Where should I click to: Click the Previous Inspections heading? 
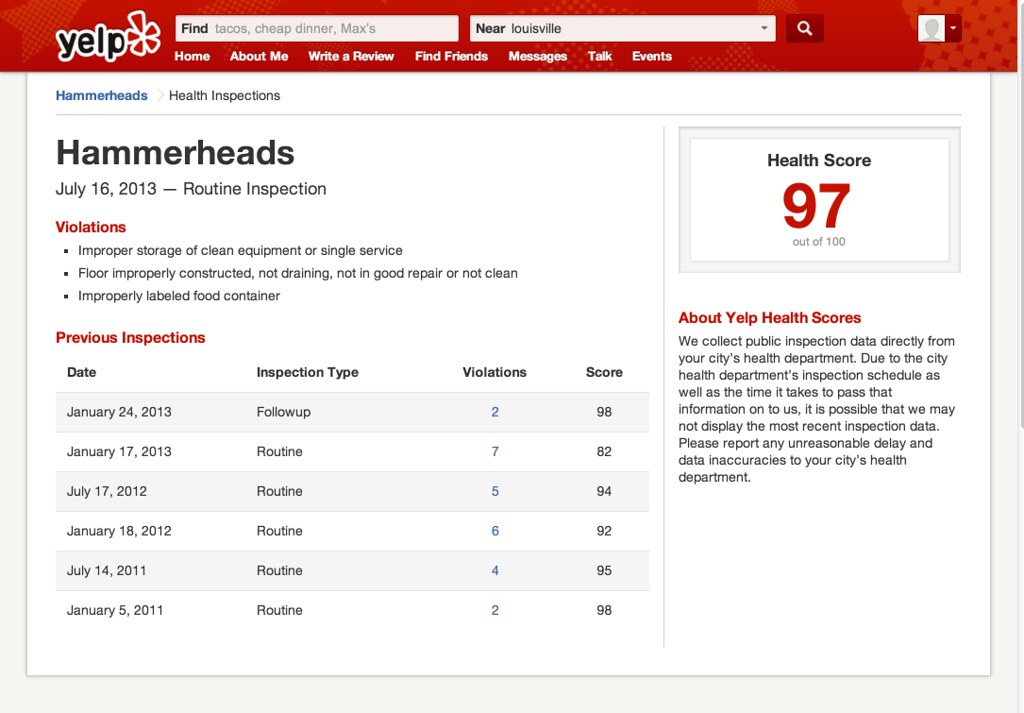coord(131,338)
